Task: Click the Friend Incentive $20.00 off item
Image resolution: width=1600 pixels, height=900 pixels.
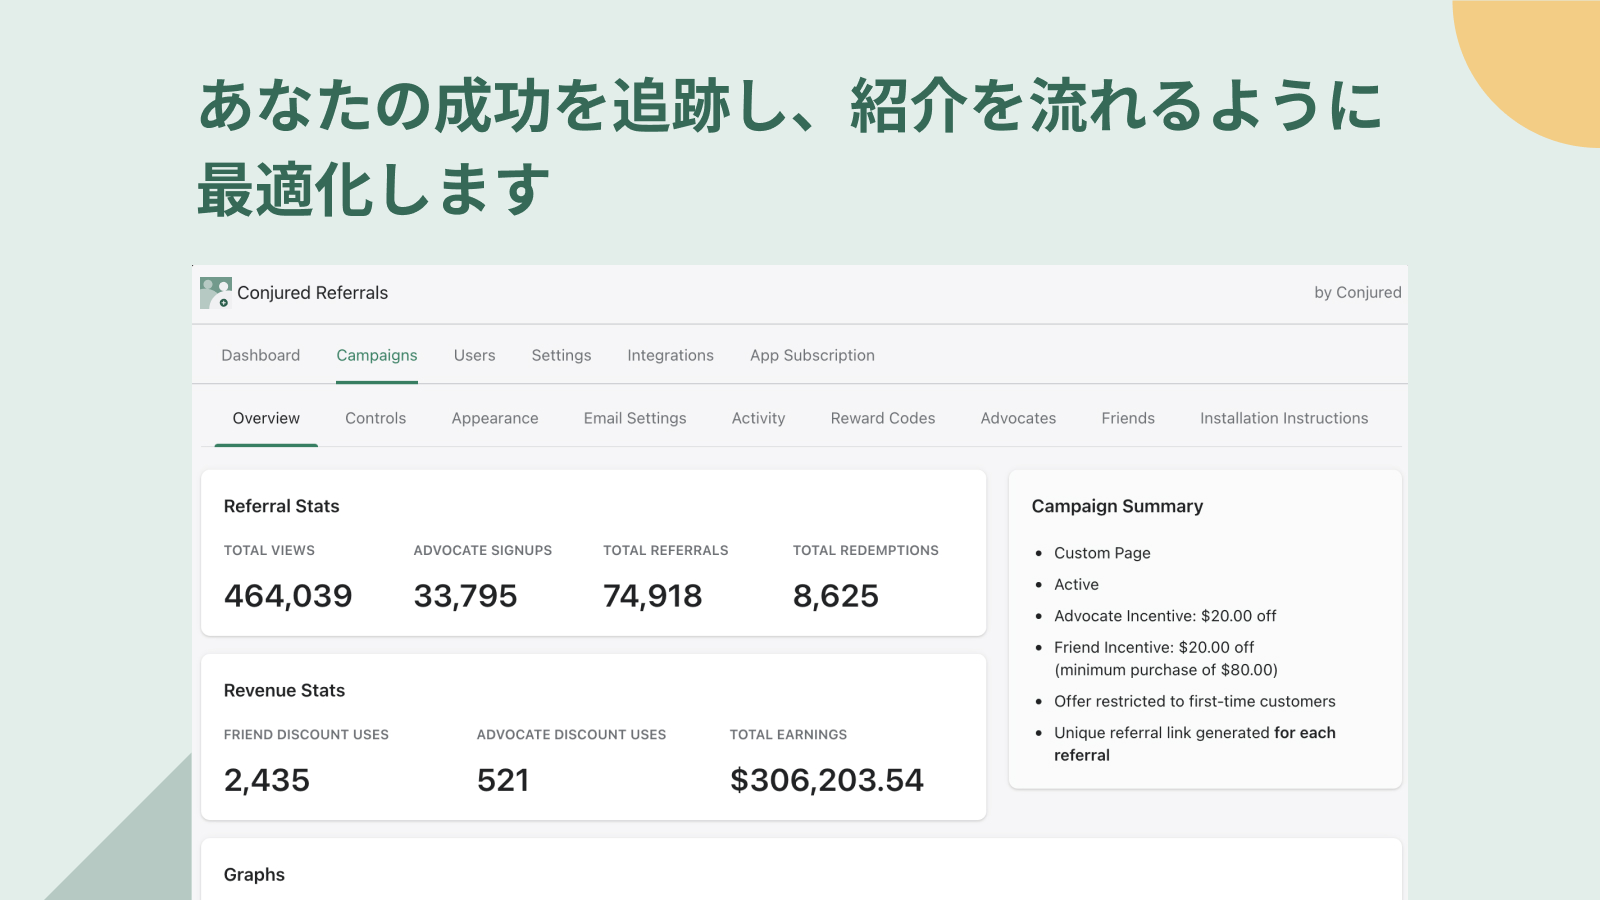Action: pyautogui.click(x=1166, y=658)
